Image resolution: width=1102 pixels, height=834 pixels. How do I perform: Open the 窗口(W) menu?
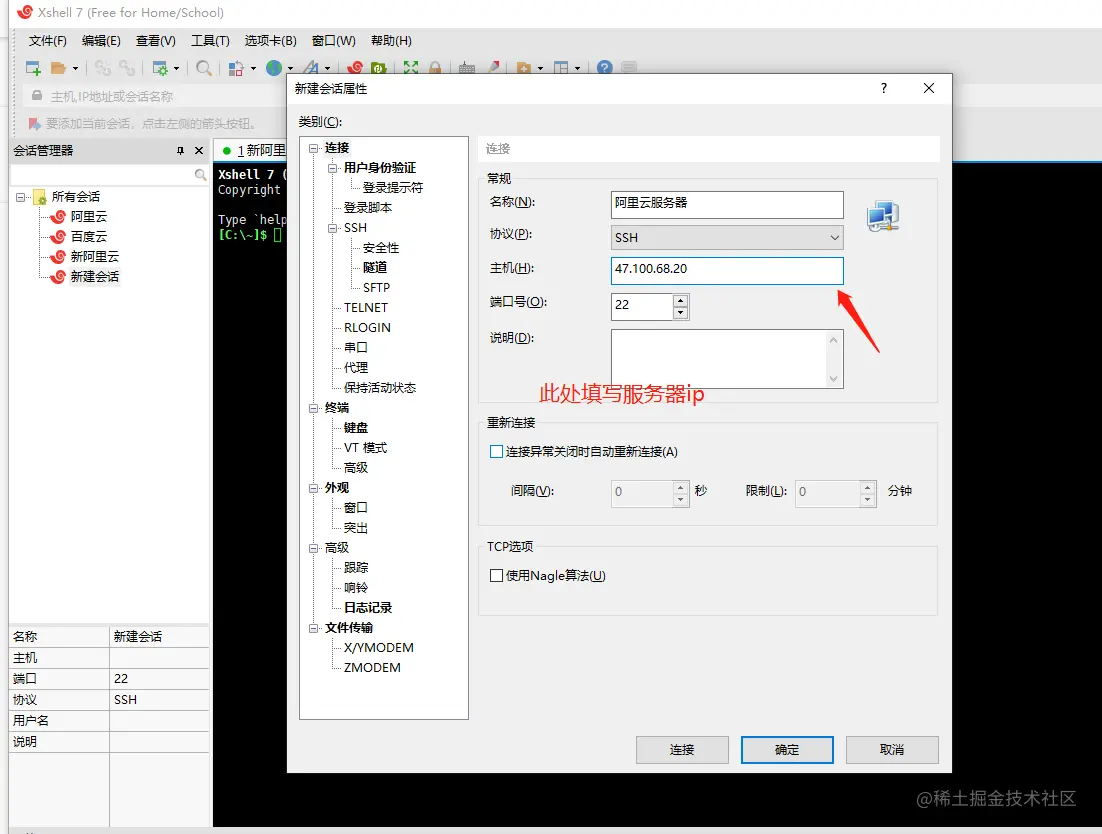point(334,41)
